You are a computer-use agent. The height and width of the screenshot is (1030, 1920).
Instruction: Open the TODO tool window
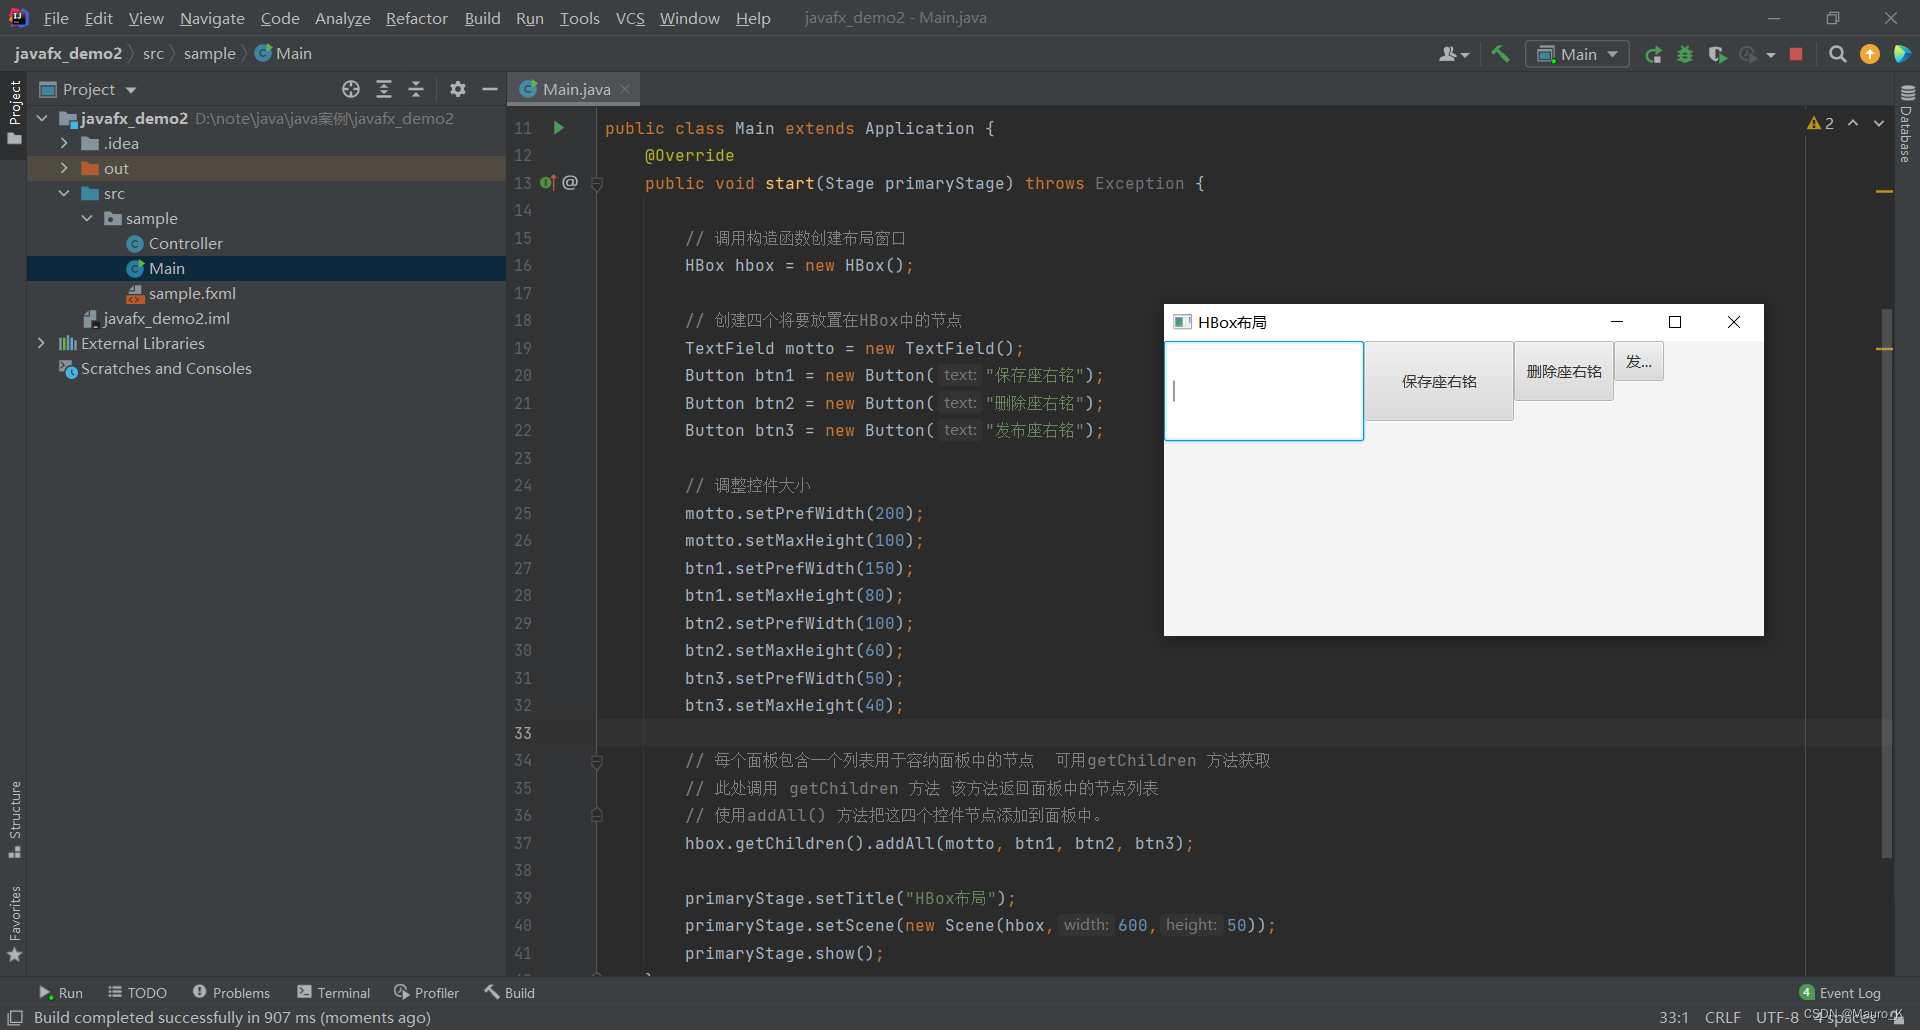137,993
